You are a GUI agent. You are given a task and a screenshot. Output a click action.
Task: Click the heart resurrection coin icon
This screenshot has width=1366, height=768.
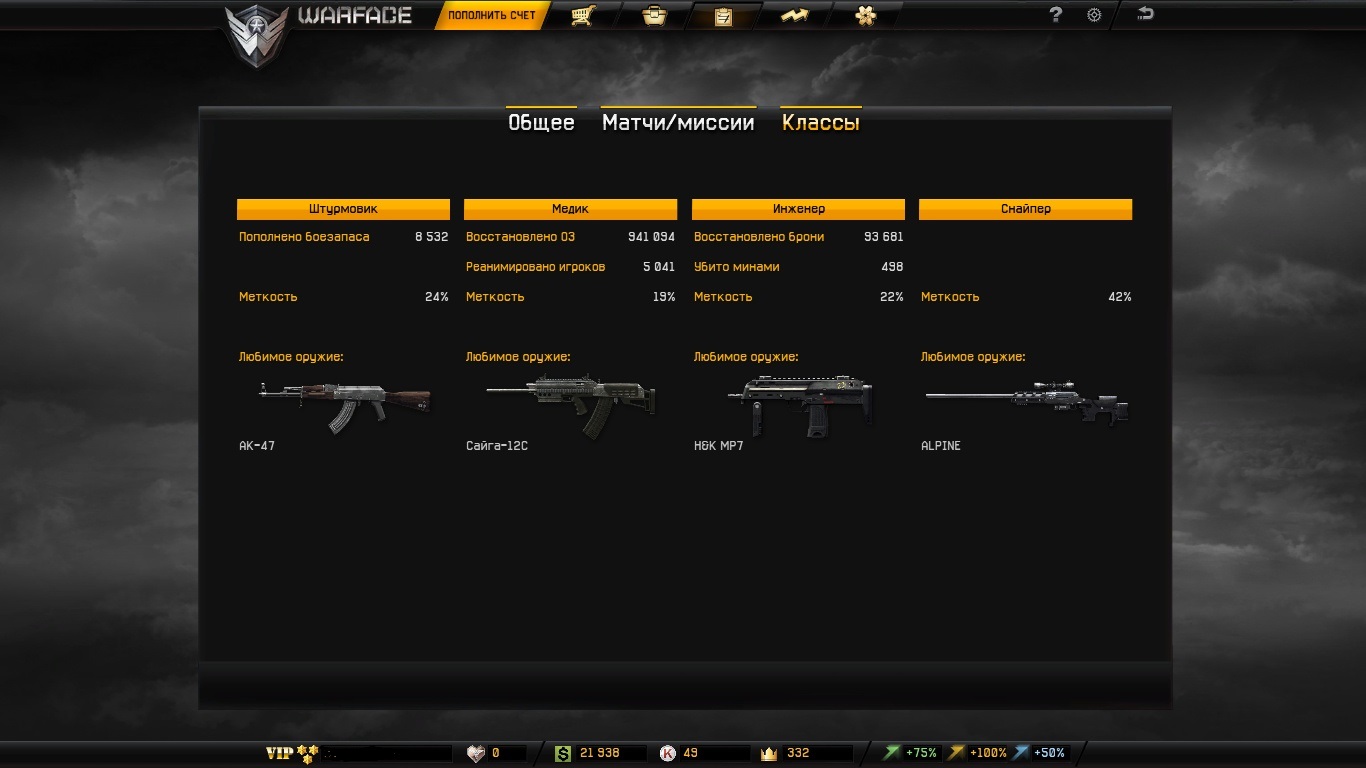[x=476, y=753]
